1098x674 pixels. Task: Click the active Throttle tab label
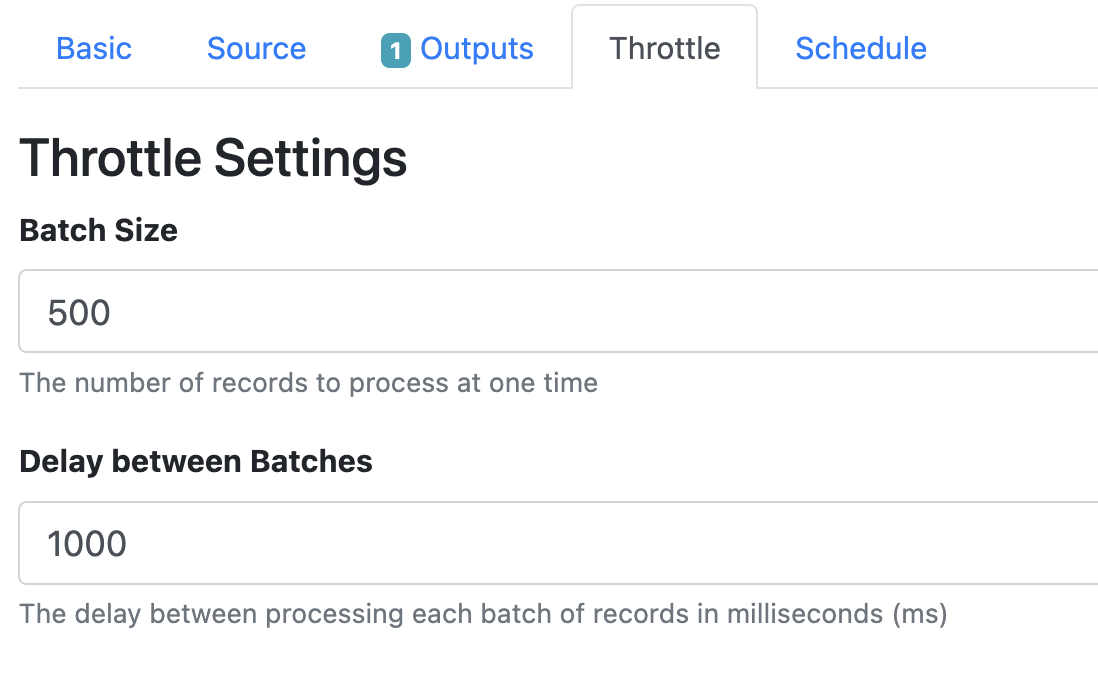click(x=664, y=48)
